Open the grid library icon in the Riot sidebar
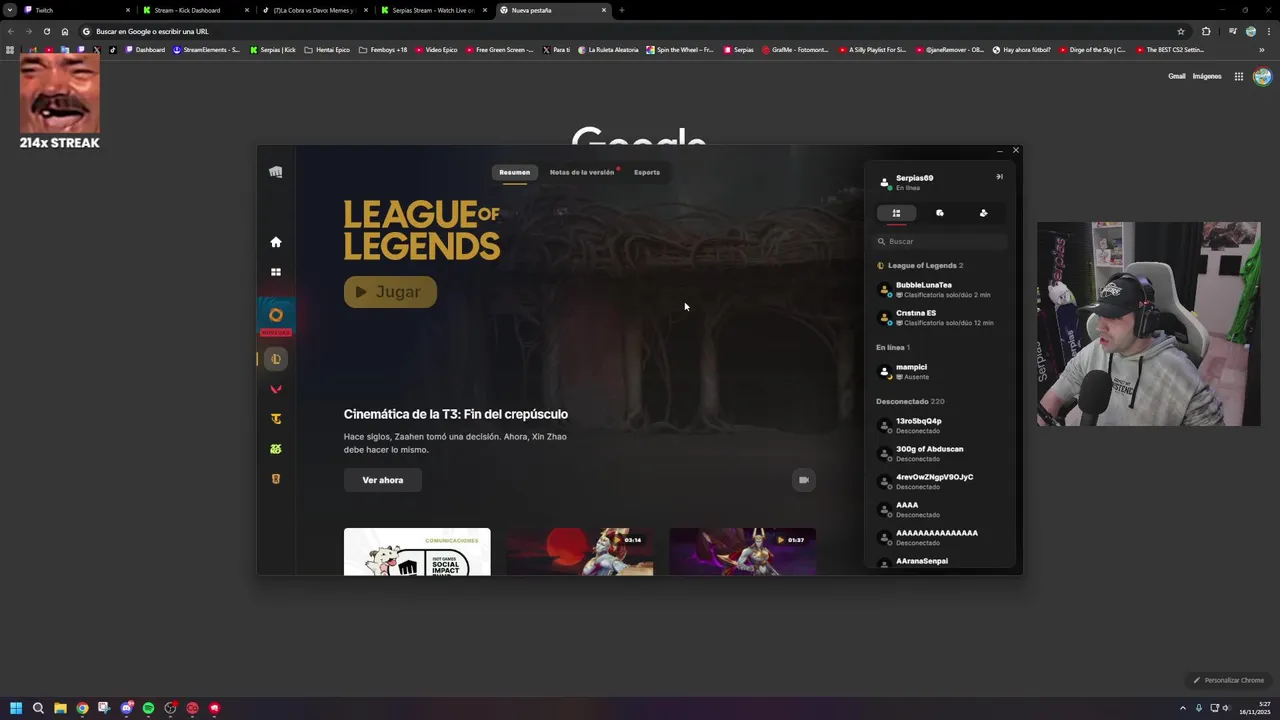1280x720 pixels. tap(276, 272)
